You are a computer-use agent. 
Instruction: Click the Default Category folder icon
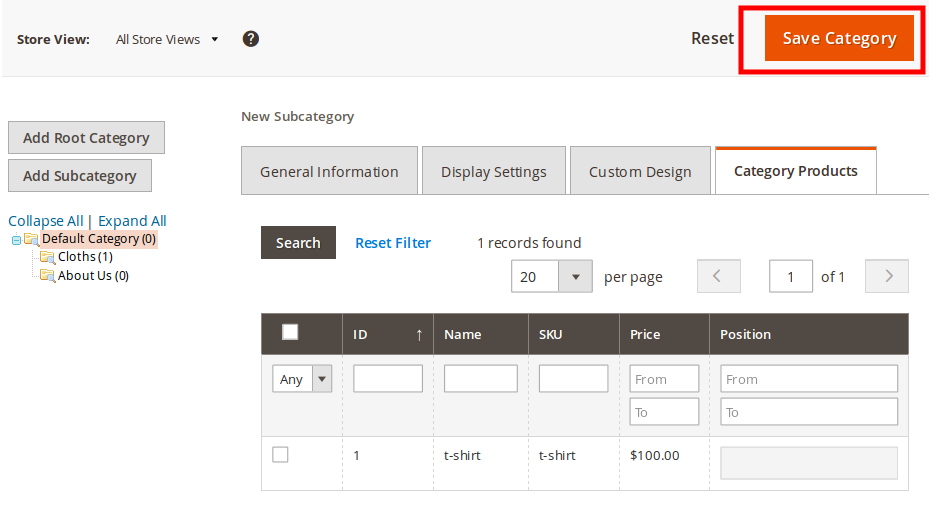(31, 239)
